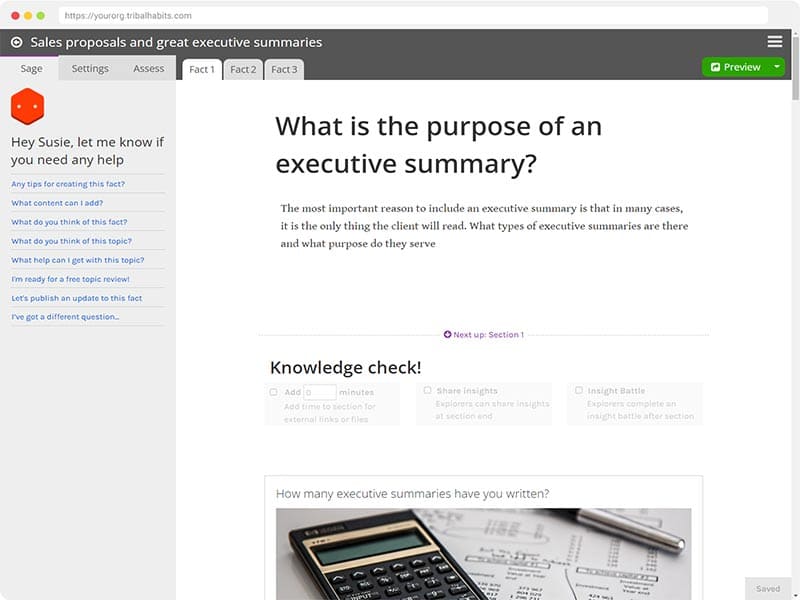Enable the Add minutes checkbox

click(274, 392)
